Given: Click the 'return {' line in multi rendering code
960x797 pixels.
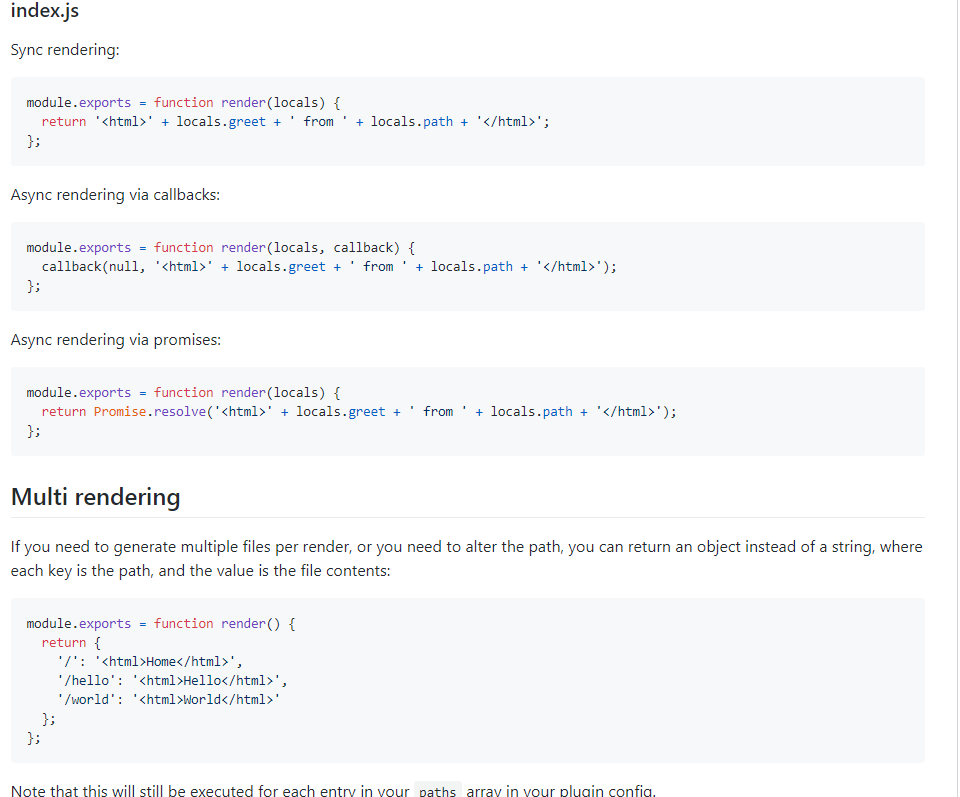Looking at the screenshot, I should click(x=71, y=643).
